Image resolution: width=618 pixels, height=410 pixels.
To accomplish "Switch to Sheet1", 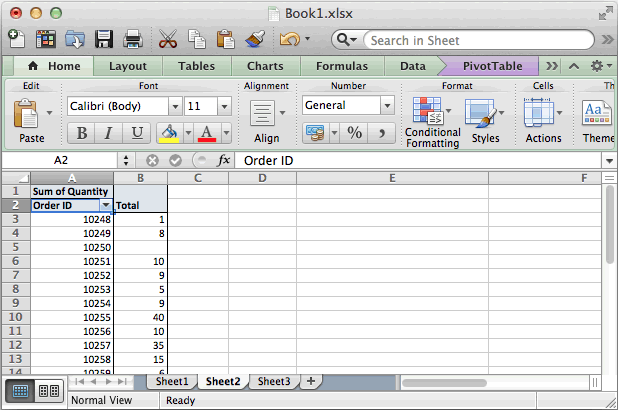I will pyautogui.click(x=172, y=381).
